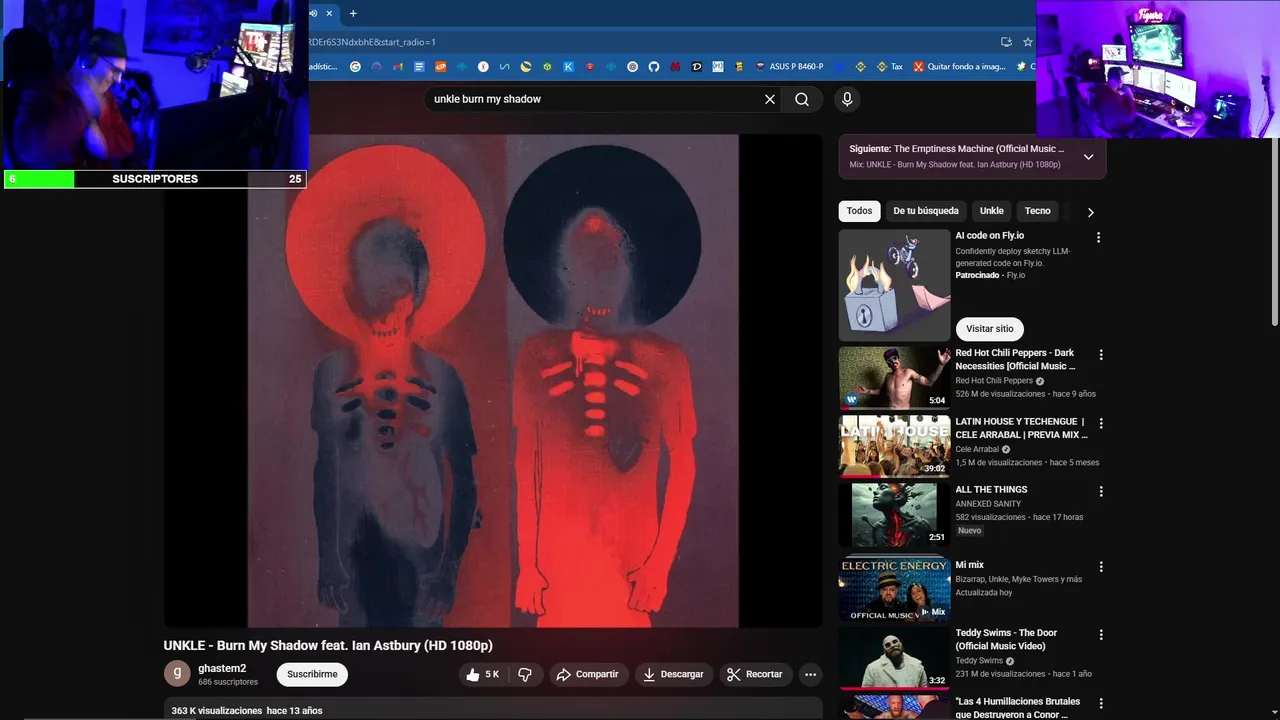Open the Google bookmark in the bookmarks bar
Viewport: 1280px width, 720px height.
tap(355, 67)
